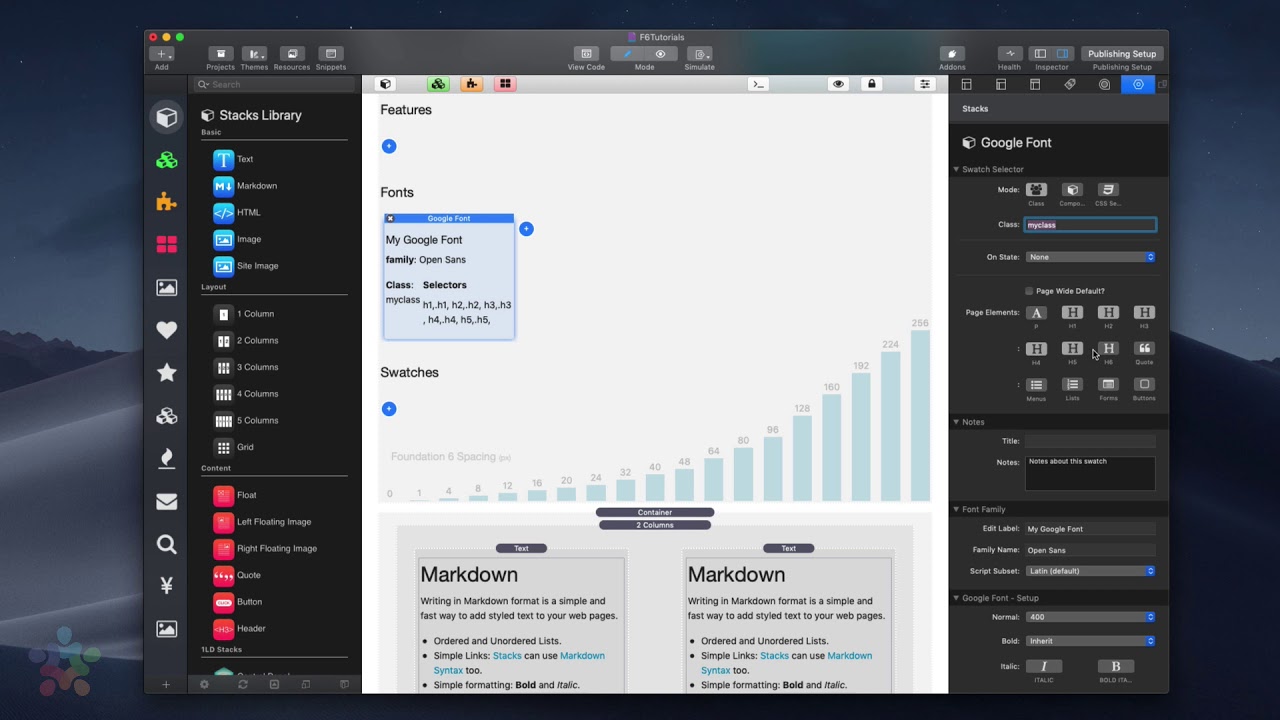Select the green cubes filter button
The width and height of the screenshot is (1280, 720).
438,84
